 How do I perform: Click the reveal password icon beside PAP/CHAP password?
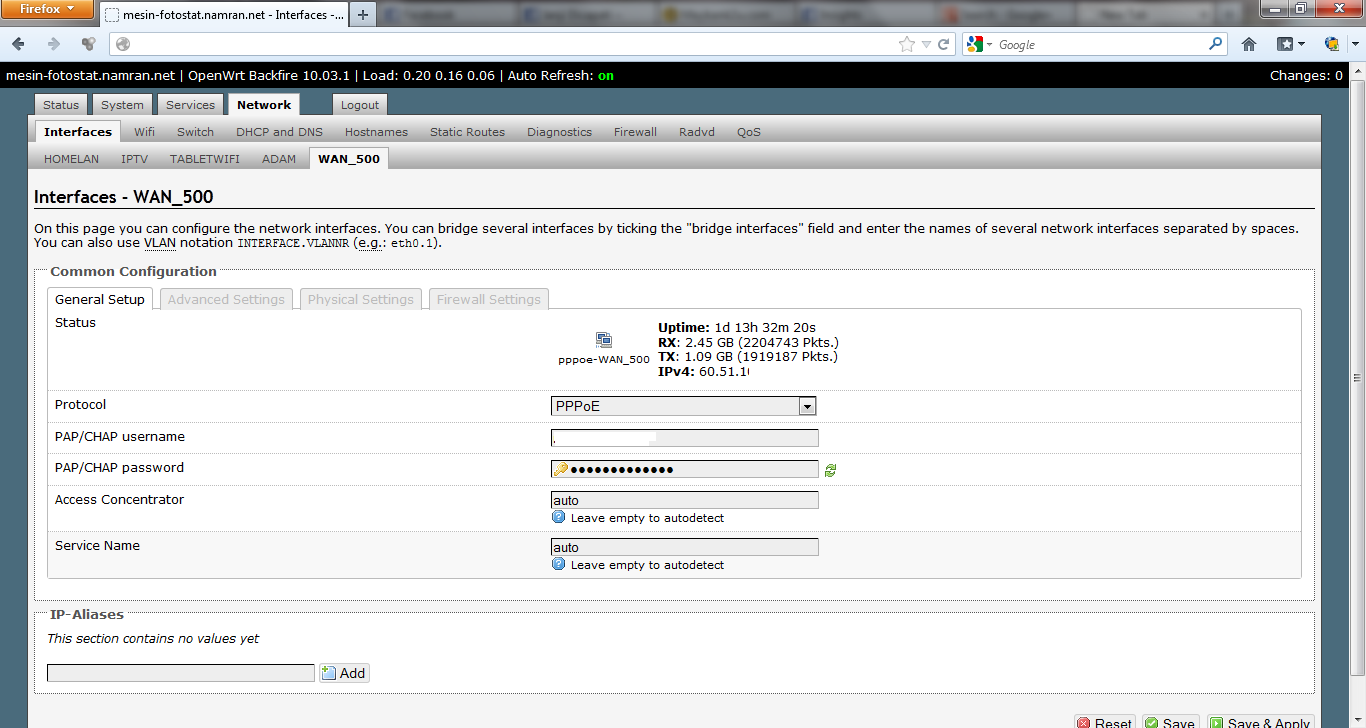coord(830,470)
